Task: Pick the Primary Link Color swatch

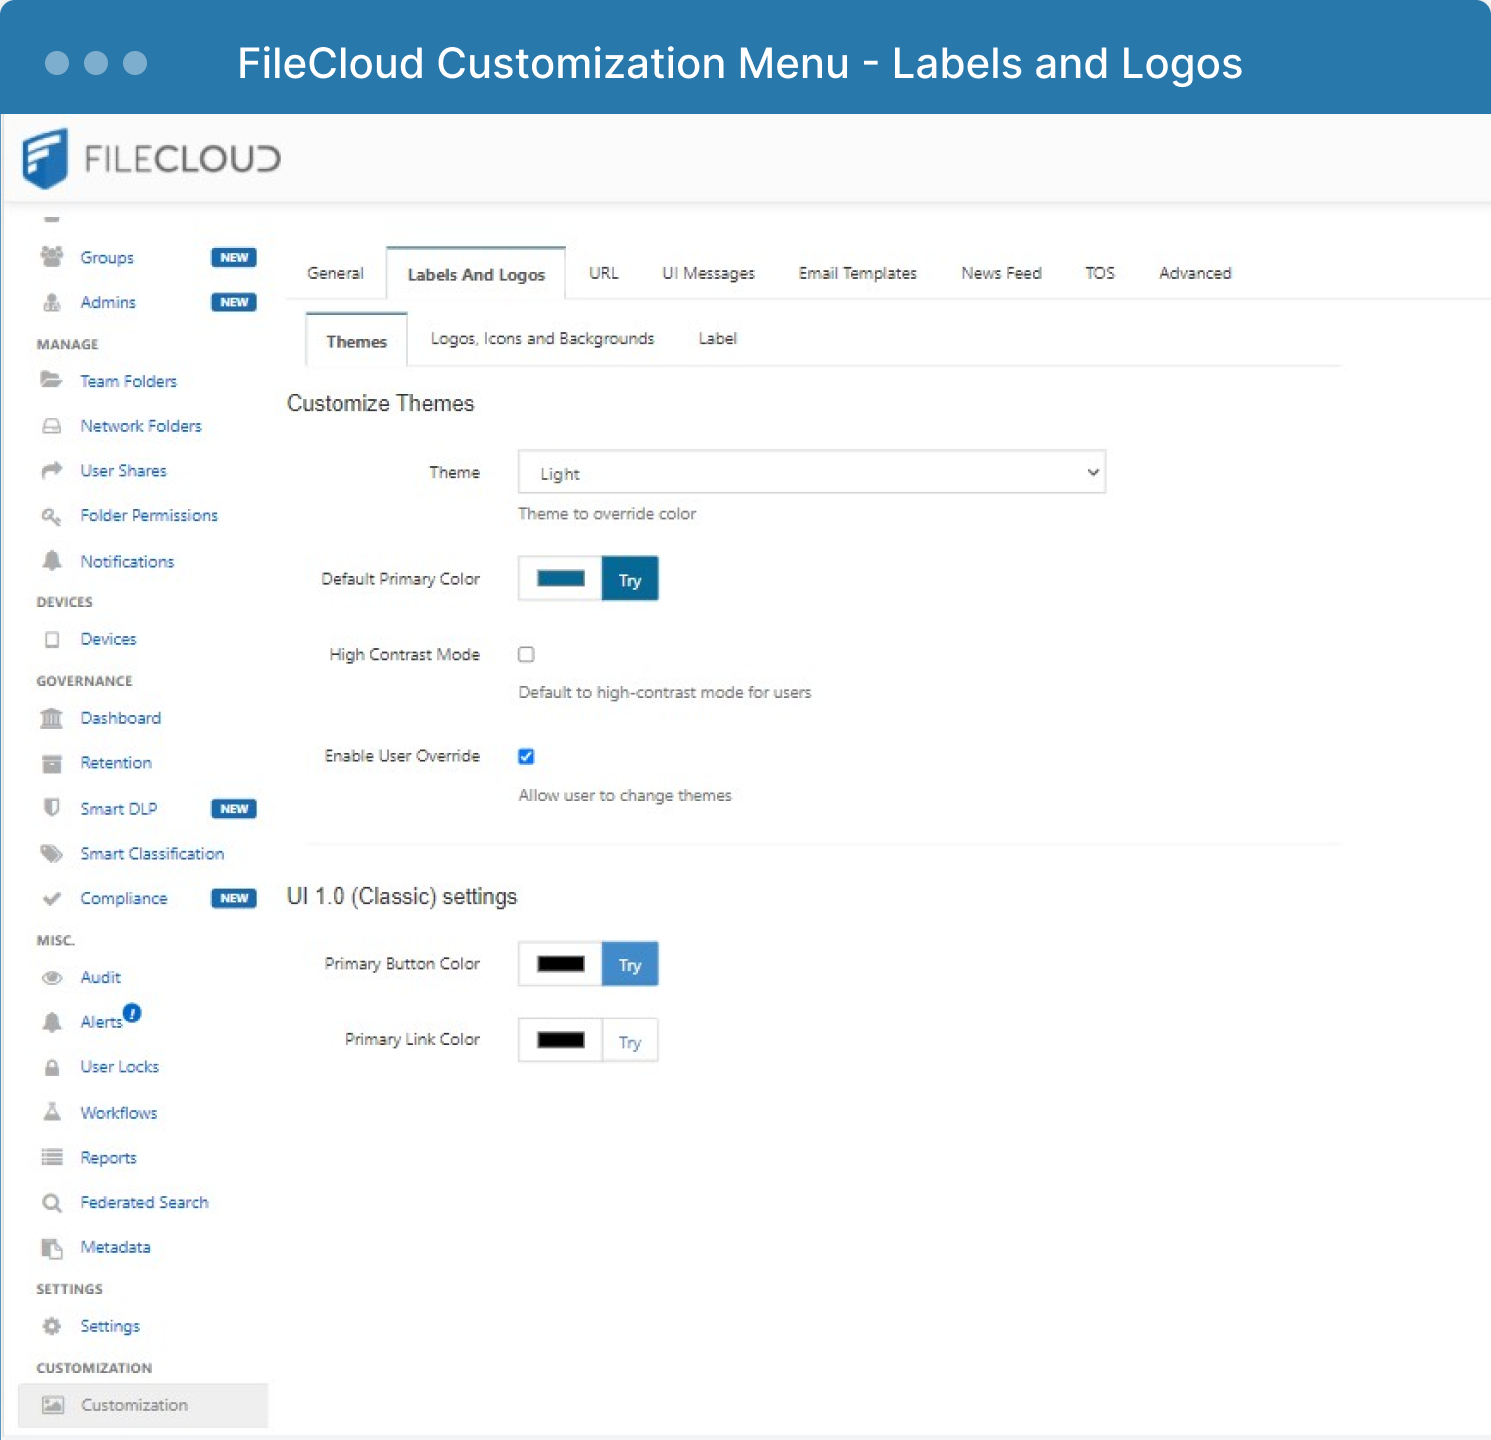Action: coord(560,1041)
